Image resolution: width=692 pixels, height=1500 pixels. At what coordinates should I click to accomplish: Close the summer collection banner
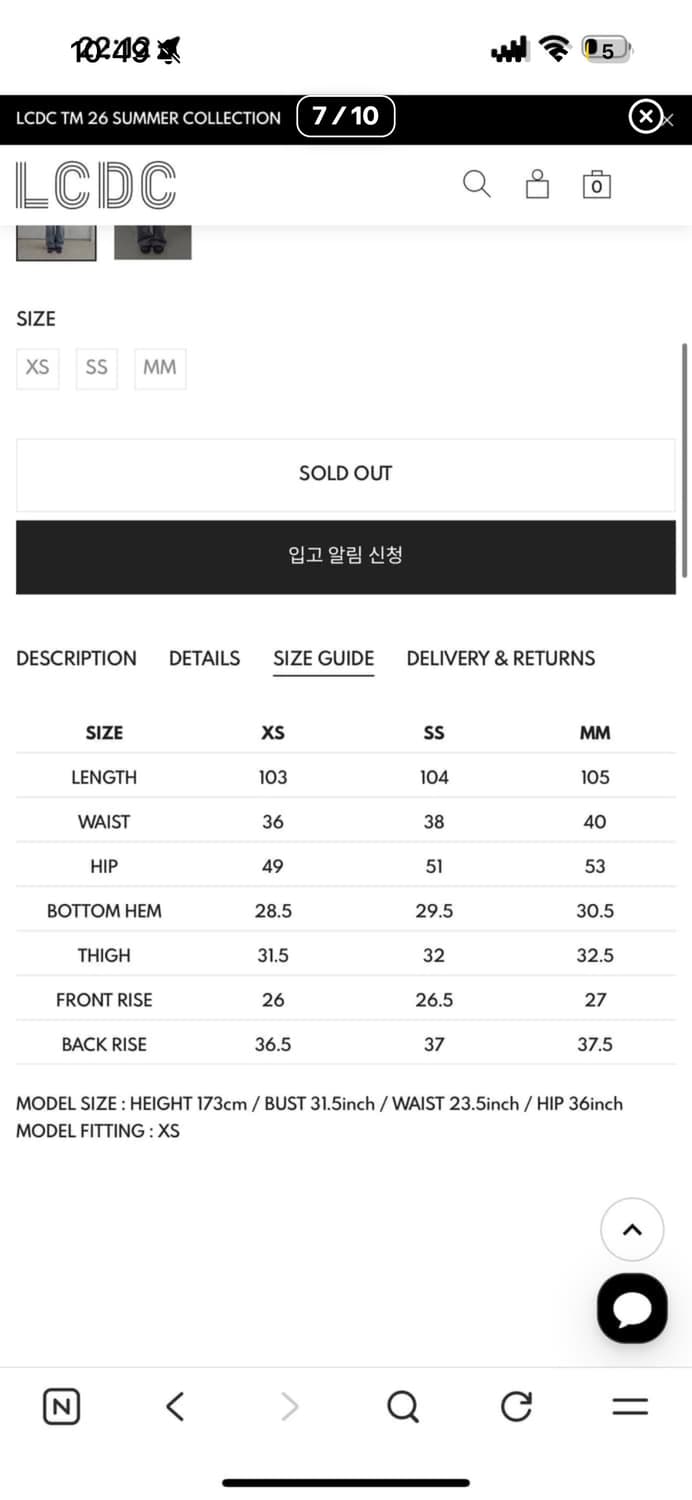[x=646, y=117]
